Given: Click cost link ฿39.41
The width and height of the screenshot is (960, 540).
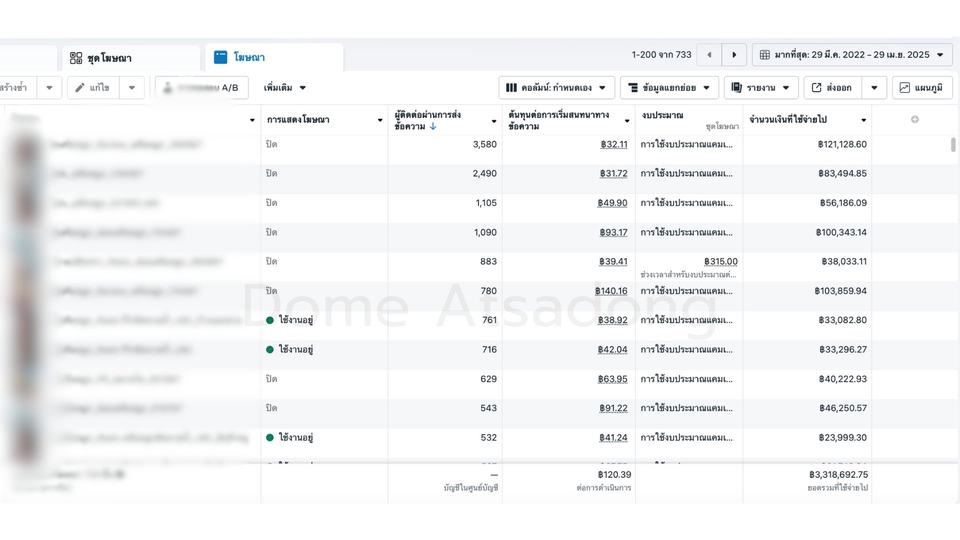Looking at the screenshot, I should coord(613,261).
